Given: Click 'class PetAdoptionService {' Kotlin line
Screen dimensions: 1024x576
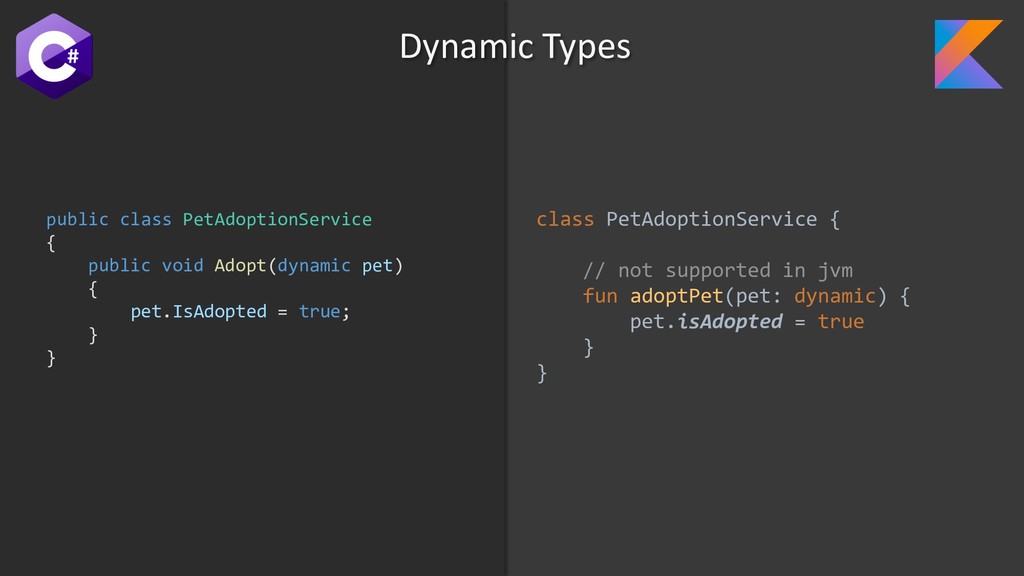Looking at the screenshot, I should (x=688, y=219).
